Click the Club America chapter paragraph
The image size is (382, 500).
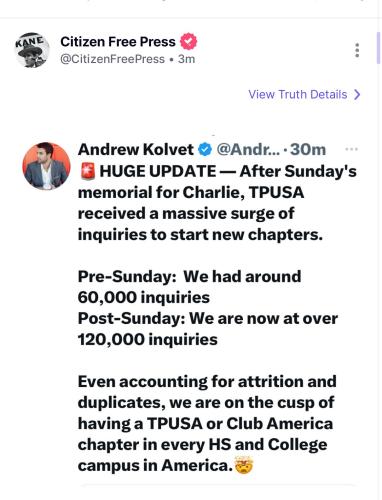[207, 424]
